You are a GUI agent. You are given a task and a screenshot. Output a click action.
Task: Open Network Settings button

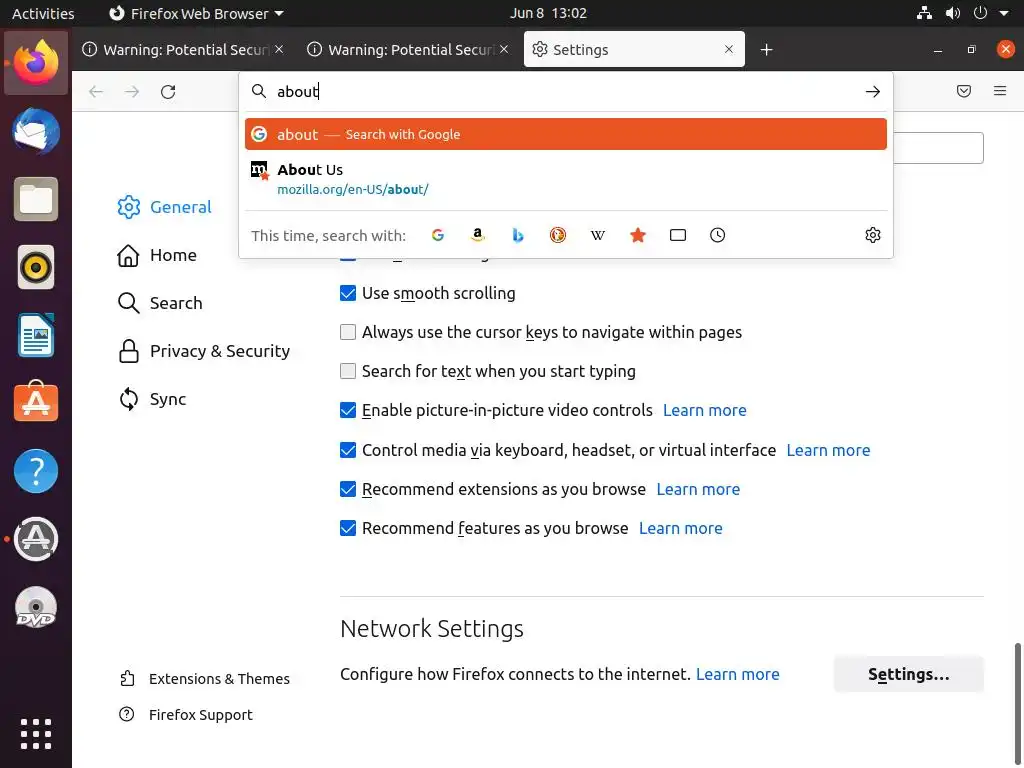pos(908,674)
